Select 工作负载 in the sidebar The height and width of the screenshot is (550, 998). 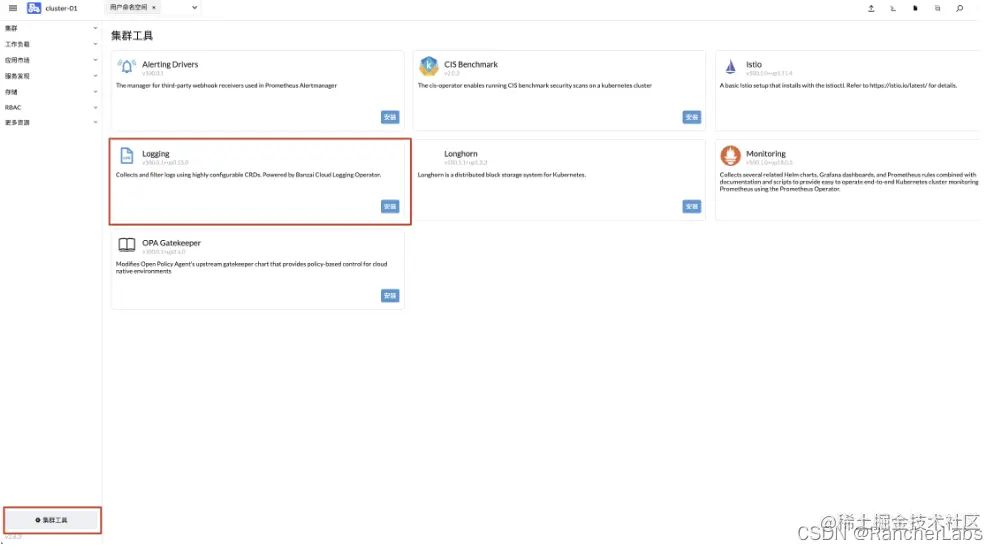(17, 45)
